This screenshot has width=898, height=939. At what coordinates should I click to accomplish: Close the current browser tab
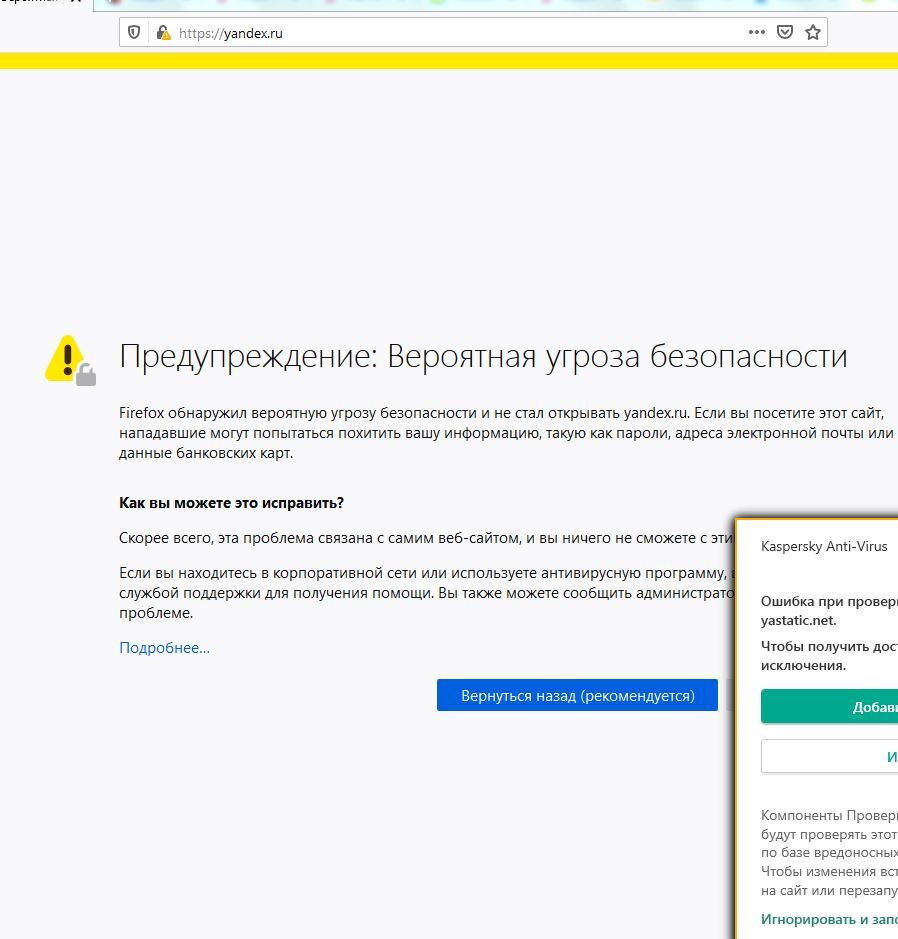pyautogui.click(x=76, y=2)
